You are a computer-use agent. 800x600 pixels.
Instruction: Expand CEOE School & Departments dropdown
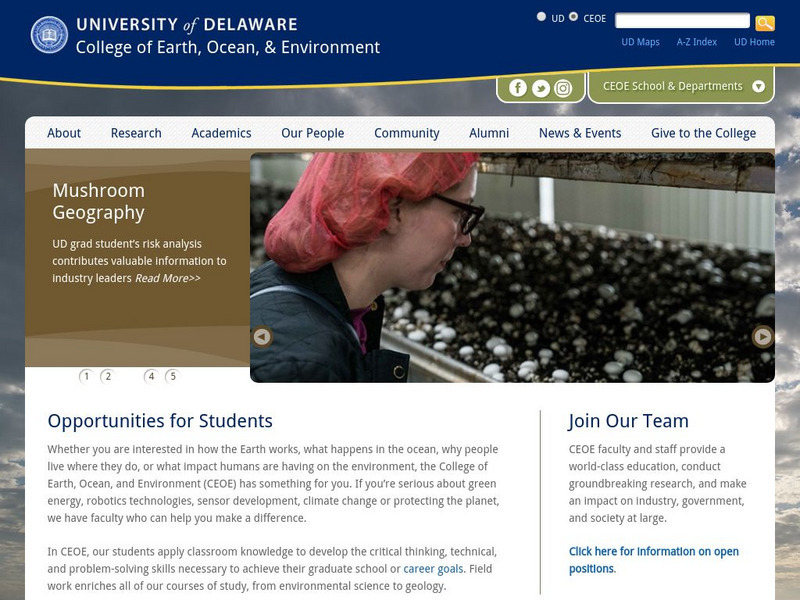click(x=681, y=86)
